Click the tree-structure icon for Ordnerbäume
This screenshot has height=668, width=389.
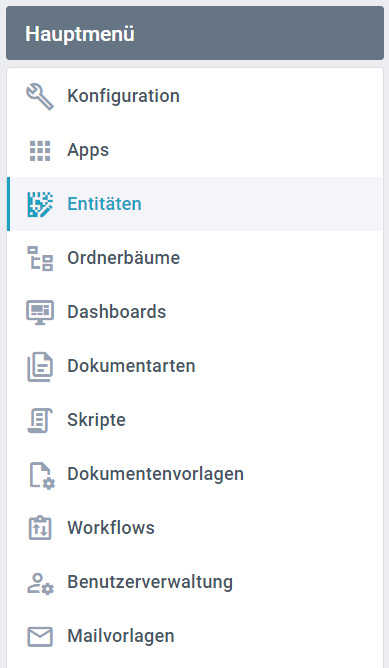40,258
